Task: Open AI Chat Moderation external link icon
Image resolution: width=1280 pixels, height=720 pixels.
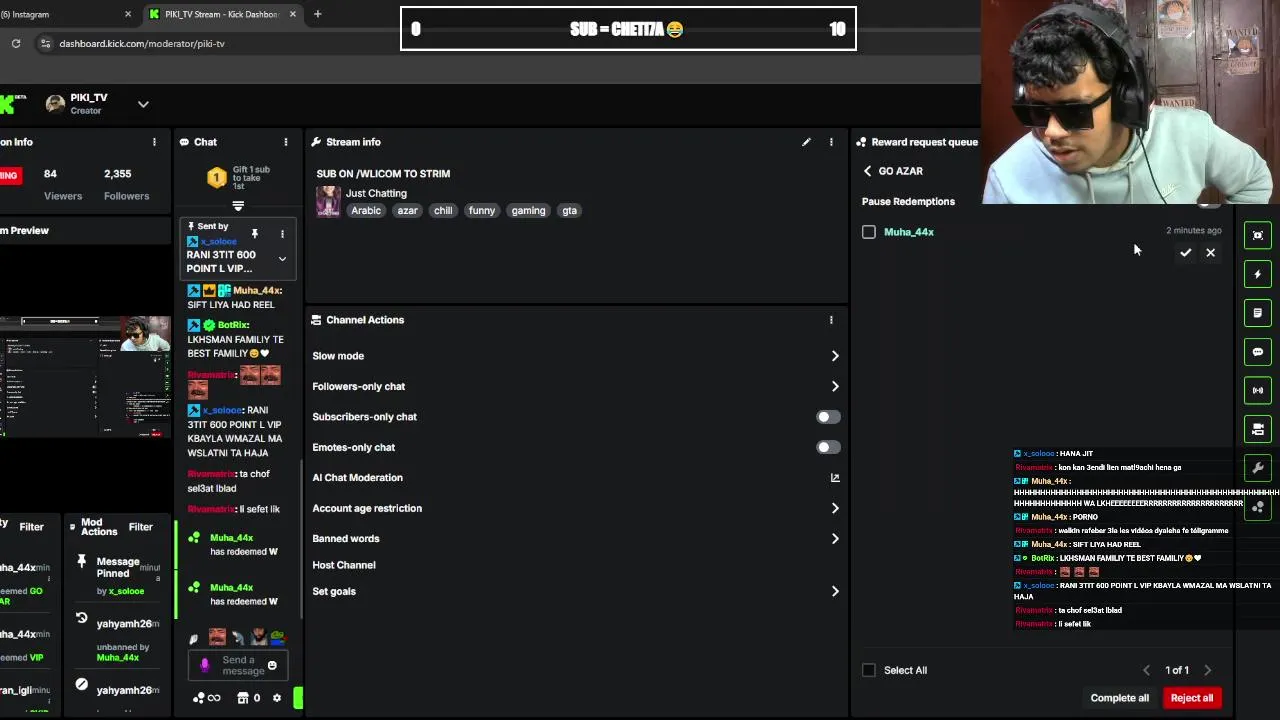Action: coord(835,478)
